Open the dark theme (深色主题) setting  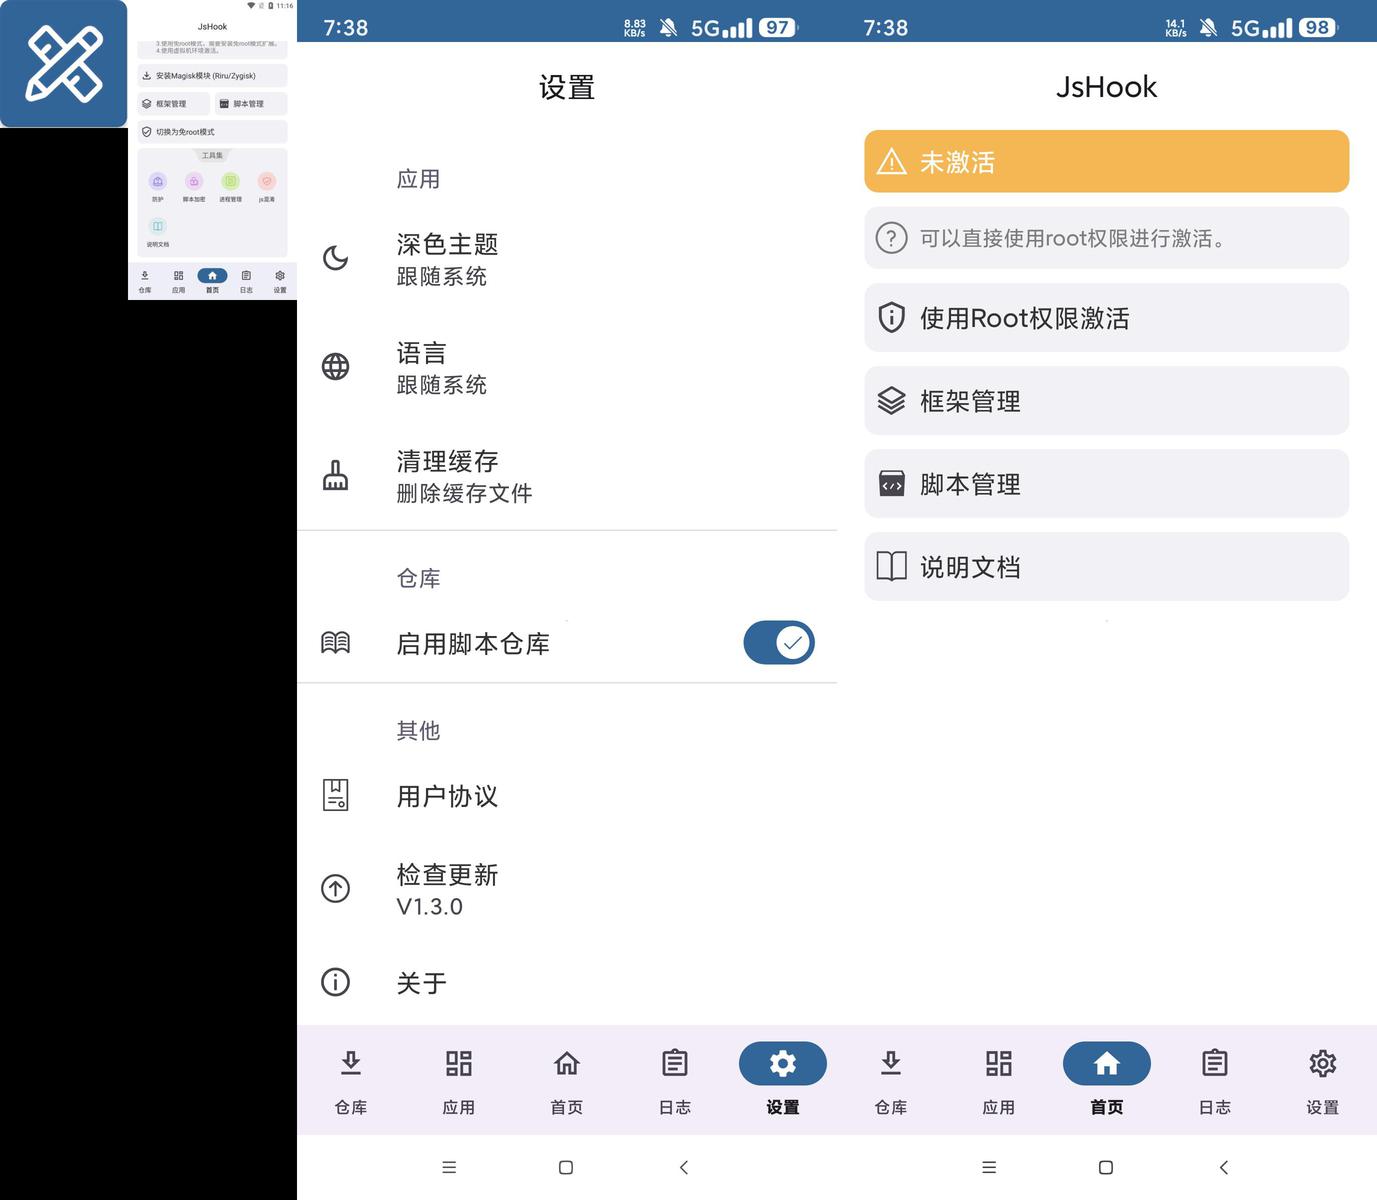click(567, 259)
